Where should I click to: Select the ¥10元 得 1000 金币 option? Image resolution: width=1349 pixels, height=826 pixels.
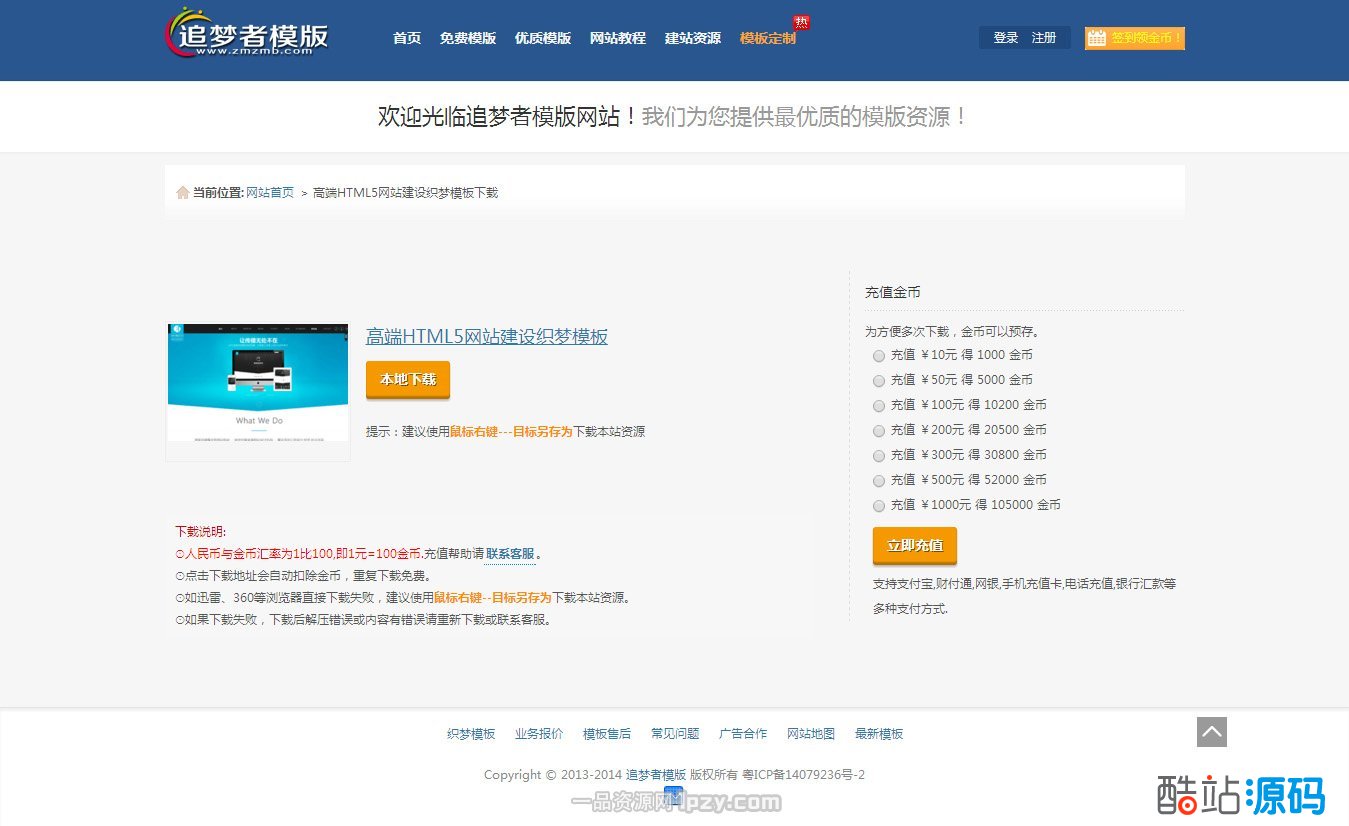pyautogui.click(x=879, y=355)
